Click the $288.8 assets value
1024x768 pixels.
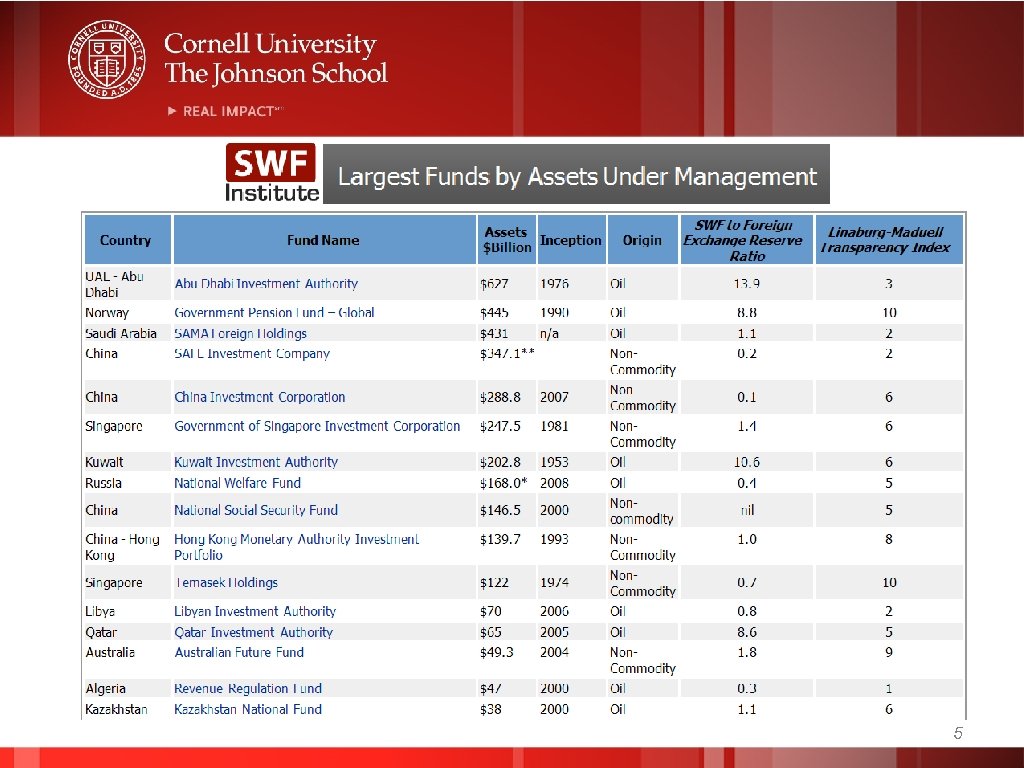pyautogui.click(x=500, y=397)
